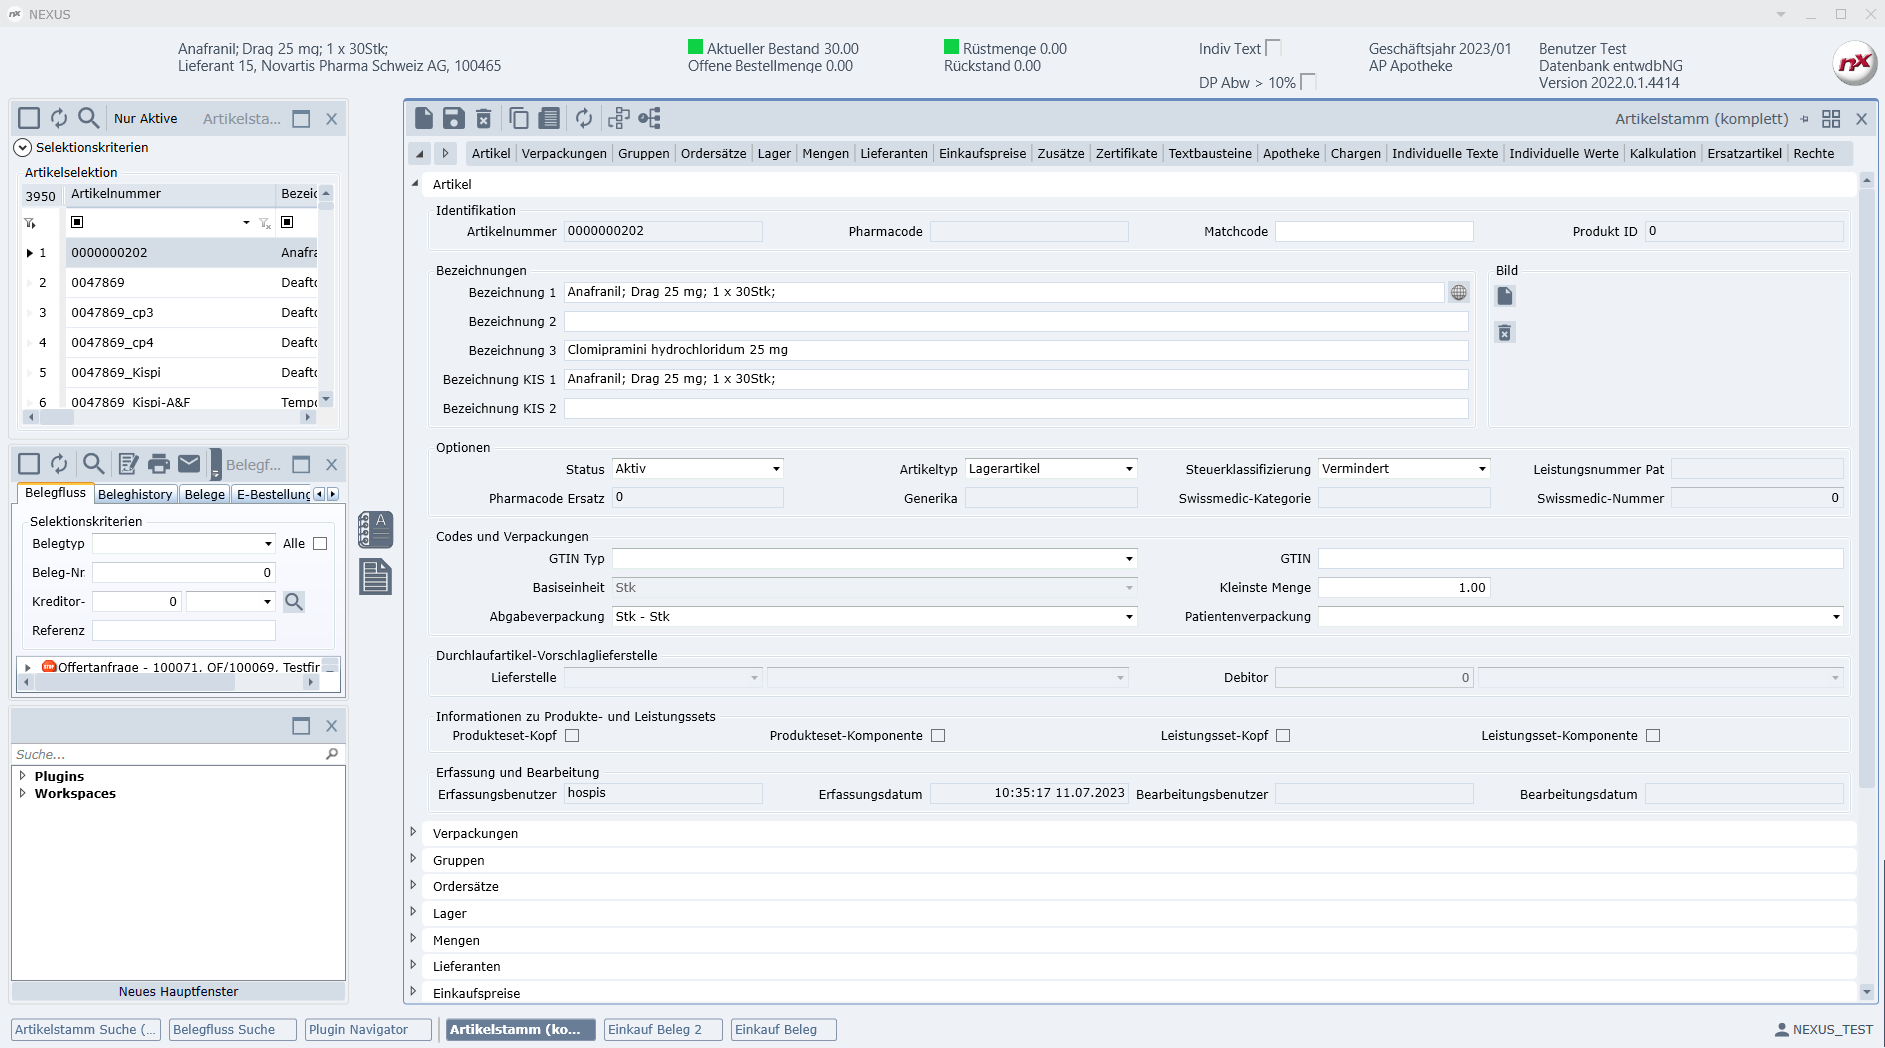This screenshot has width=1885, height=1048.
Task: Add an image with the Bild document icon
Action: (1505, 296)
